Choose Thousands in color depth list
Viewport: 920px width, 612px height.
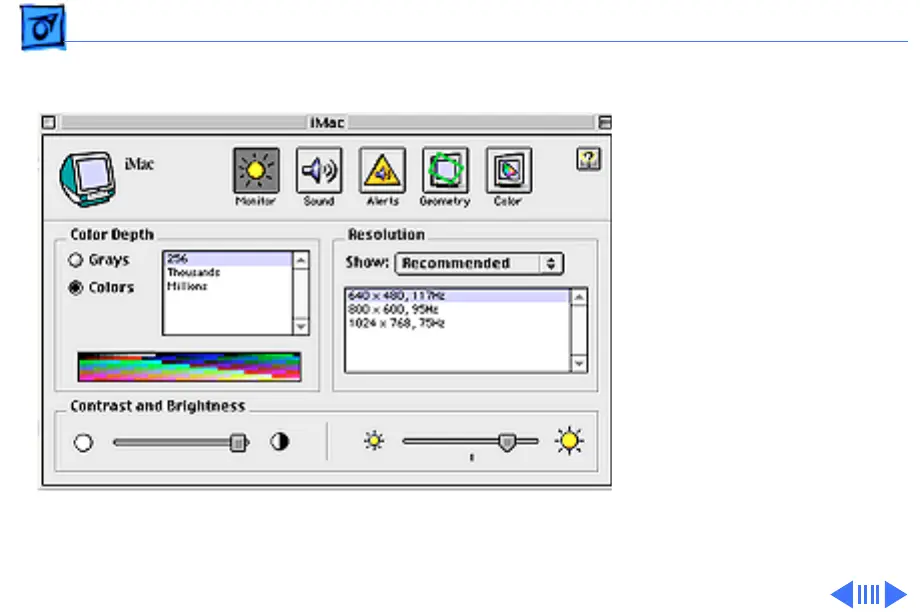point(228,272)
